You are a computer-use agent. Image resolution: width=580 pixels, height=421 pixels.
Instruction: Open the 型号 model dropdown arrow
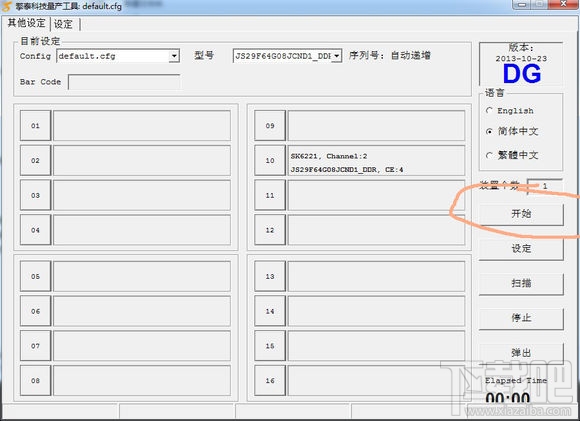click(337, 56)
